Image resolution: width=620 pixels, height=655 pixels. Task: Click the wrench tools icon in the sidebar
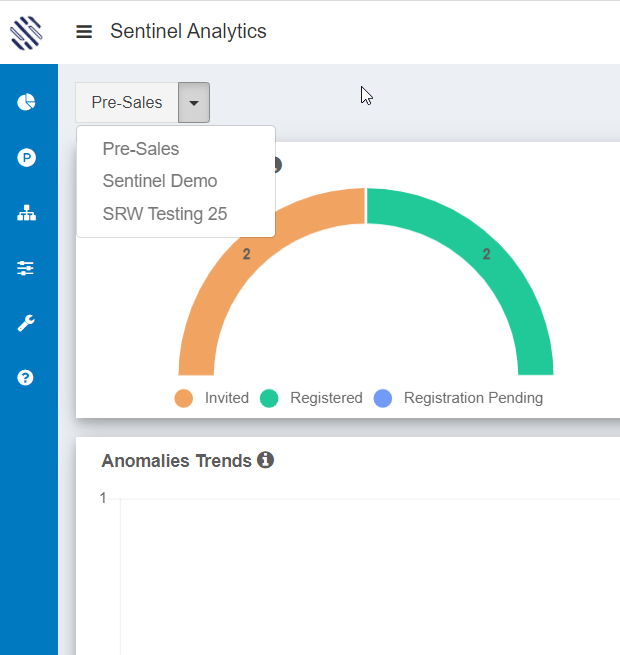coord(26,323)
